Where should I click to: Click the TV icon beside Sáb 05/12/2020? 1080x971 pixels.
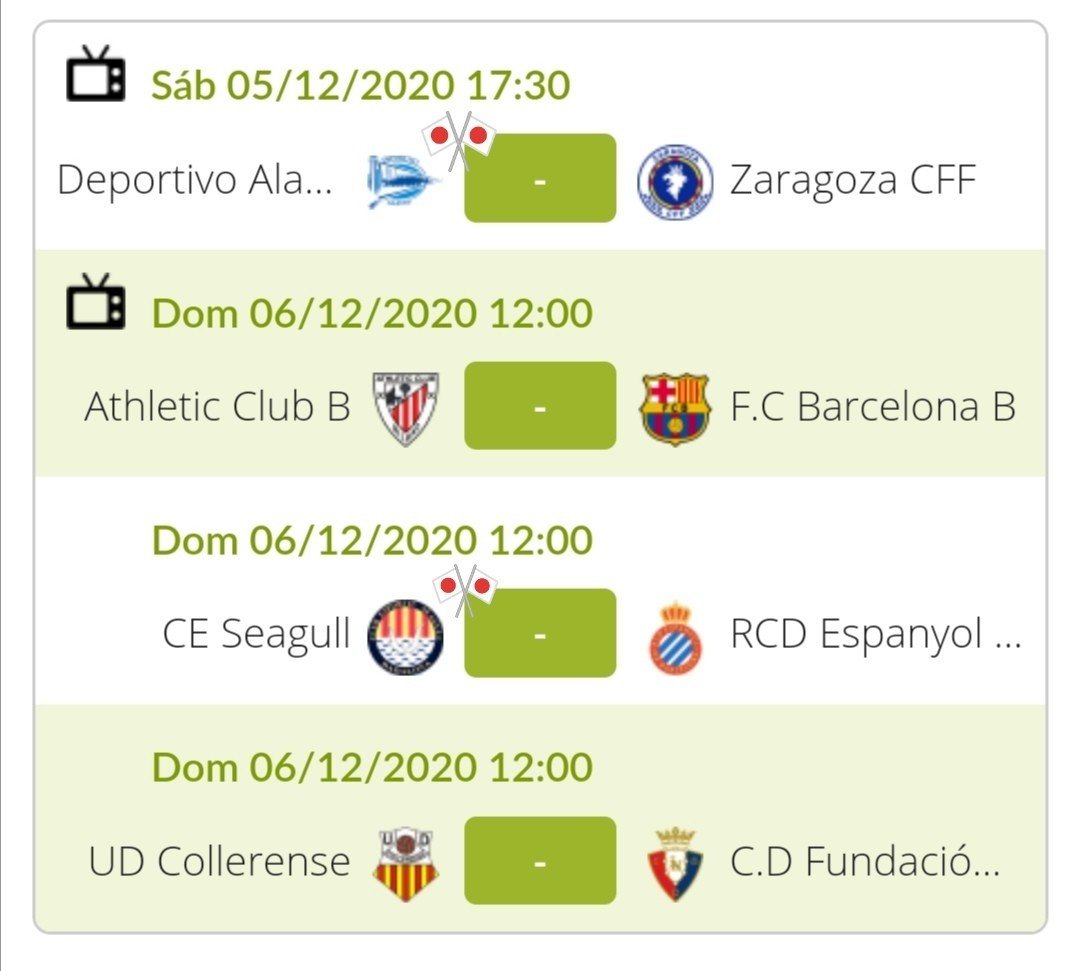click(96, 74)
